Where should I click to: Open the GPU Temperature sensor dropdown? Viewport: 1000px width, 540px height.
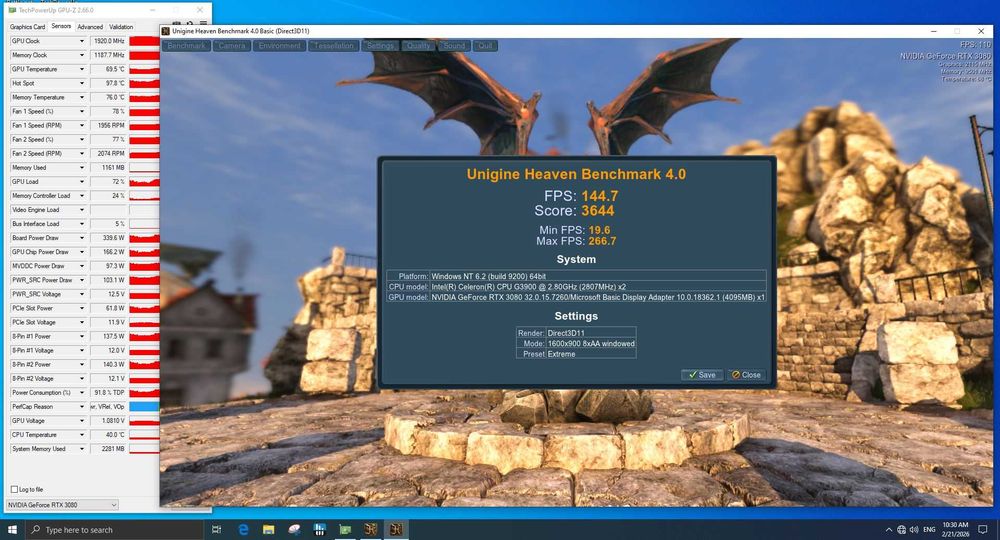click(x=82, y=69)
